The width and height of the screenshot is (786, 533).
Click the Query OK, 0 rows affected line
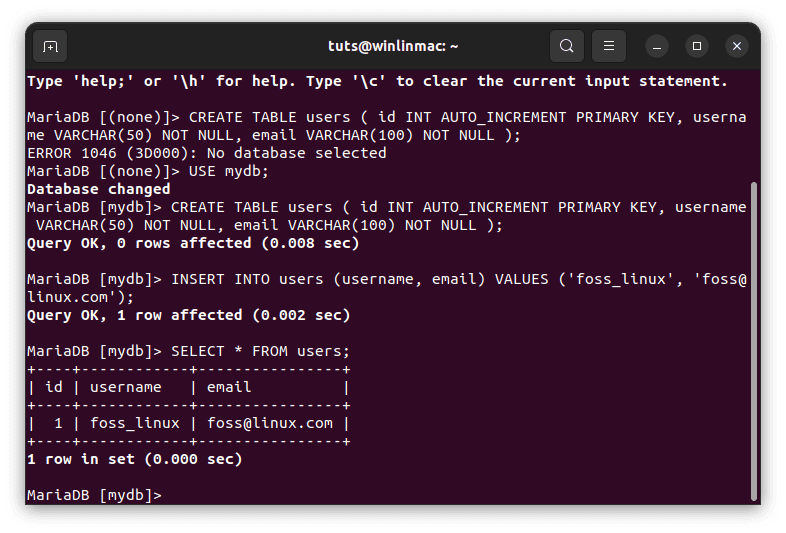point(193,243)
